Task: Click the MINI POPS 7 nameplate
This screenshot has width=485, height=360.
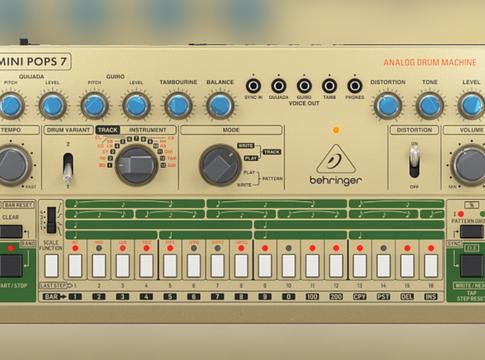Action: [x=34, y=62]
